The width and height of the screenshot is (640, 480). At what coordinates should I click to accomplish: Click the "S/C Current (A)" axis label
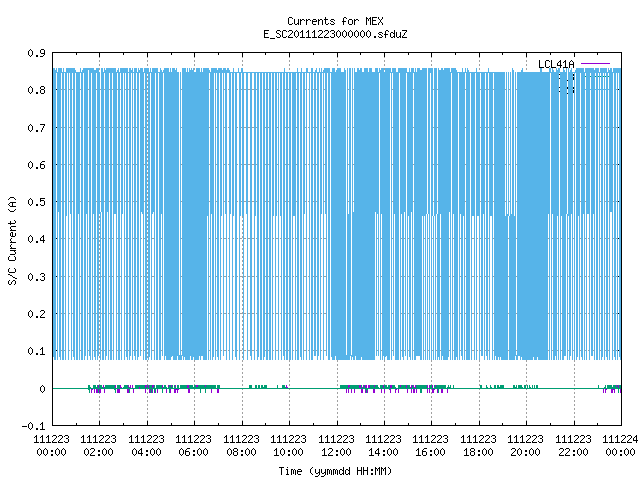click(13, 241)
